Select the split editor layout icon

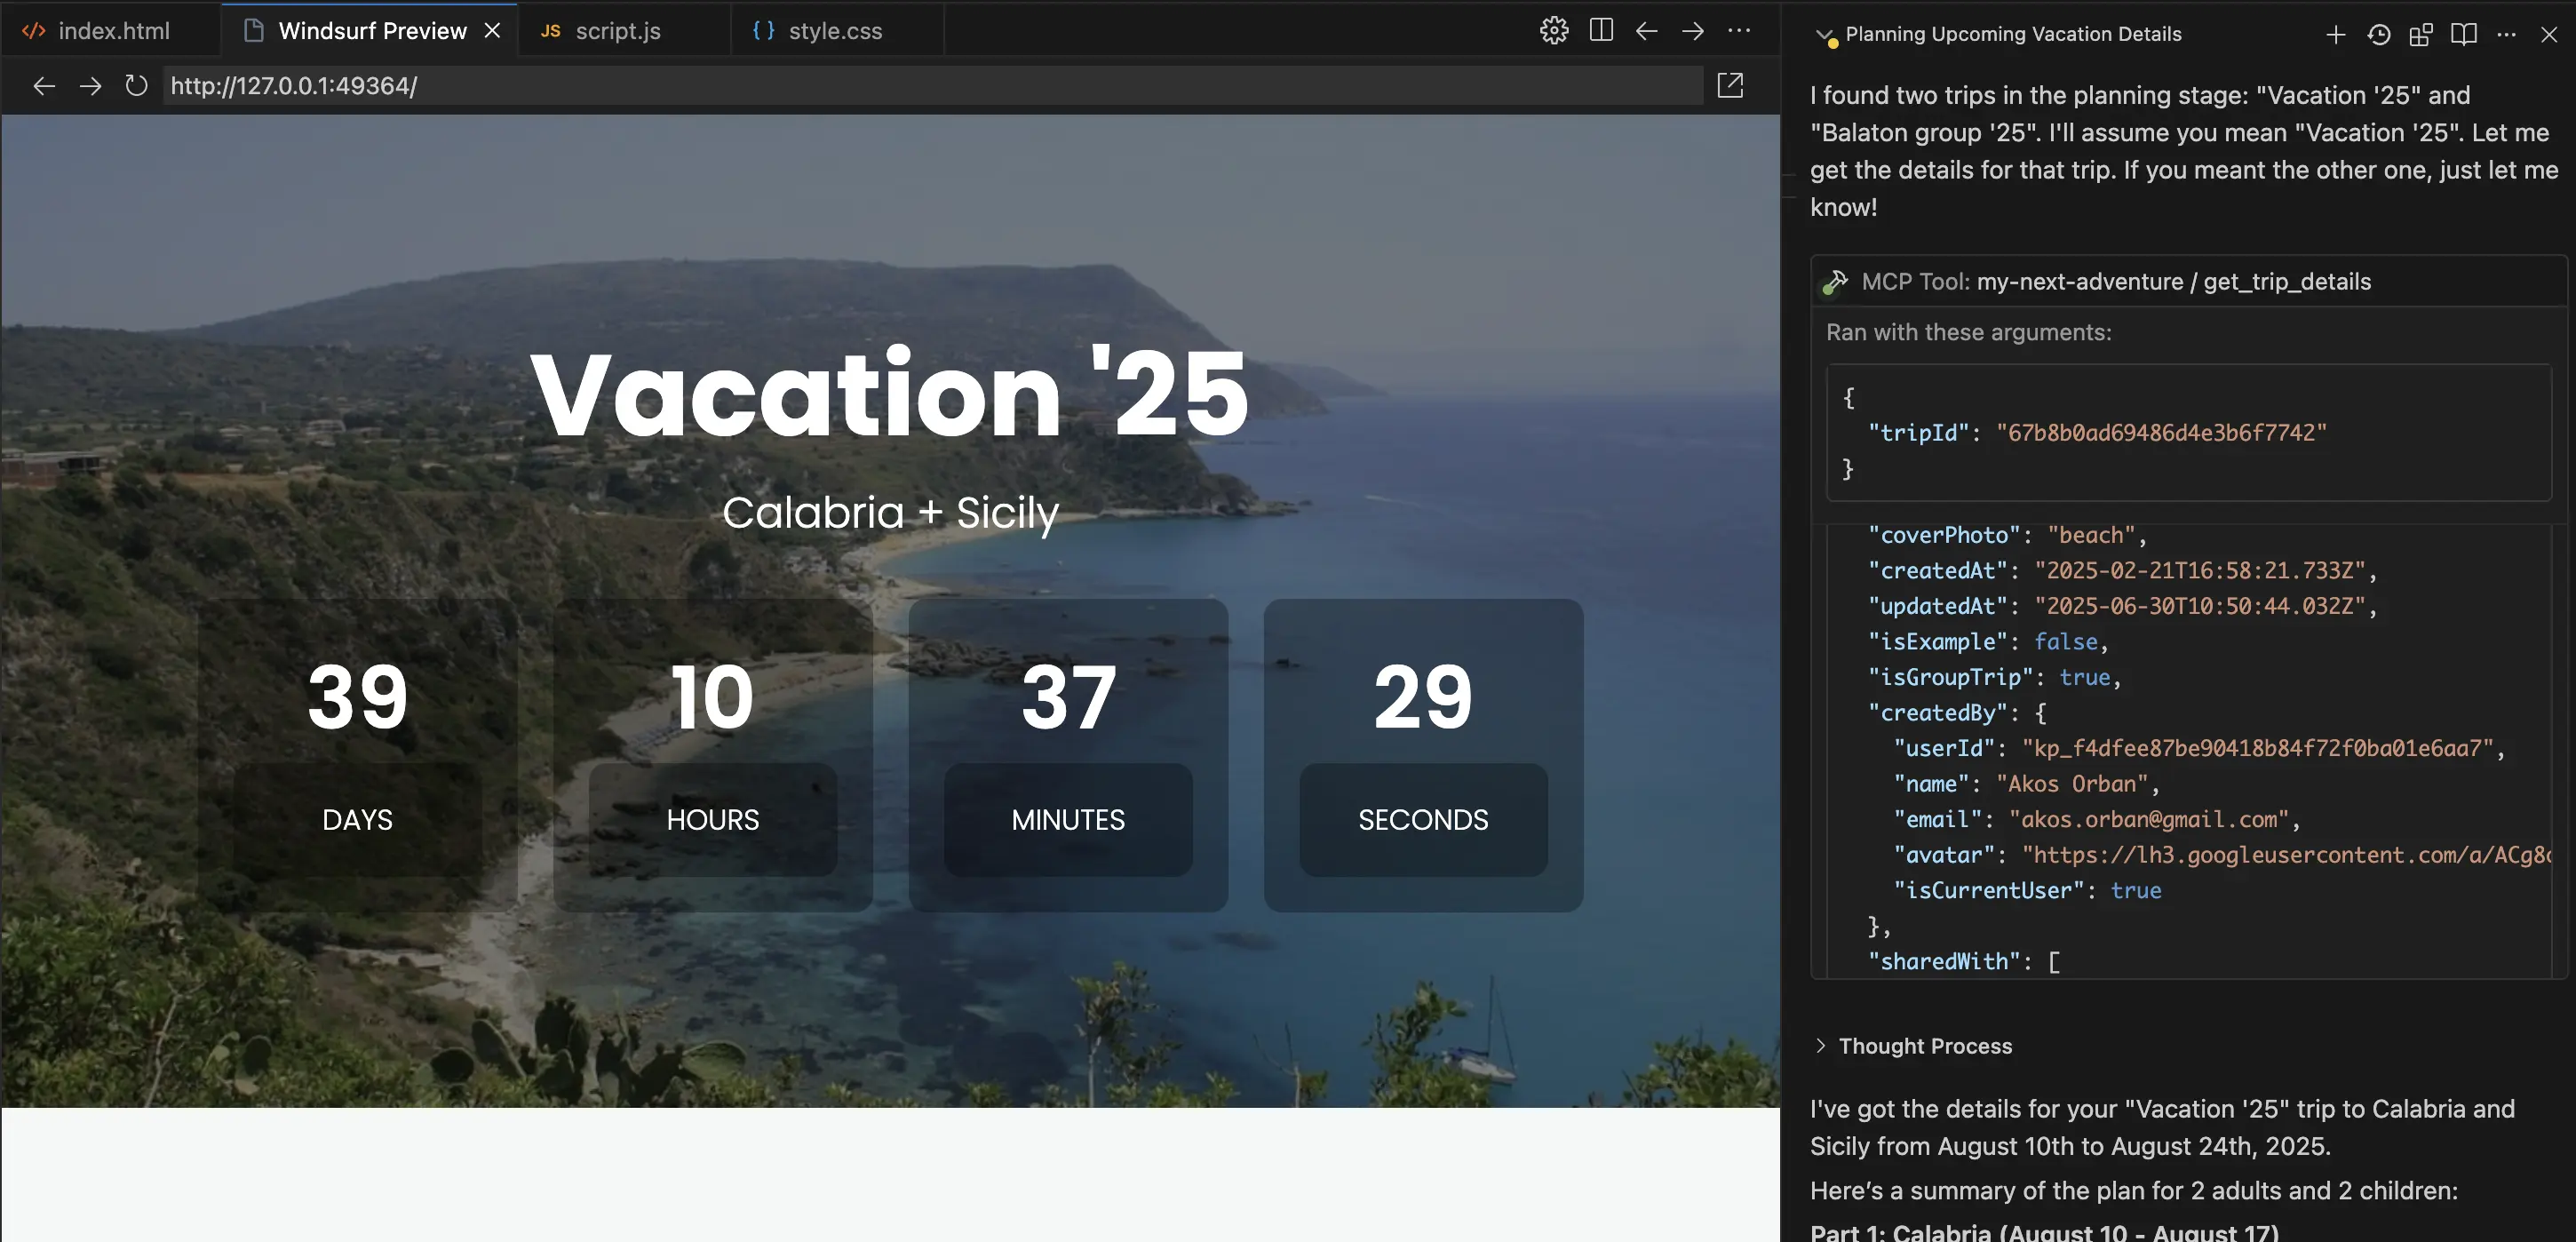click(x=1601, y=30)
